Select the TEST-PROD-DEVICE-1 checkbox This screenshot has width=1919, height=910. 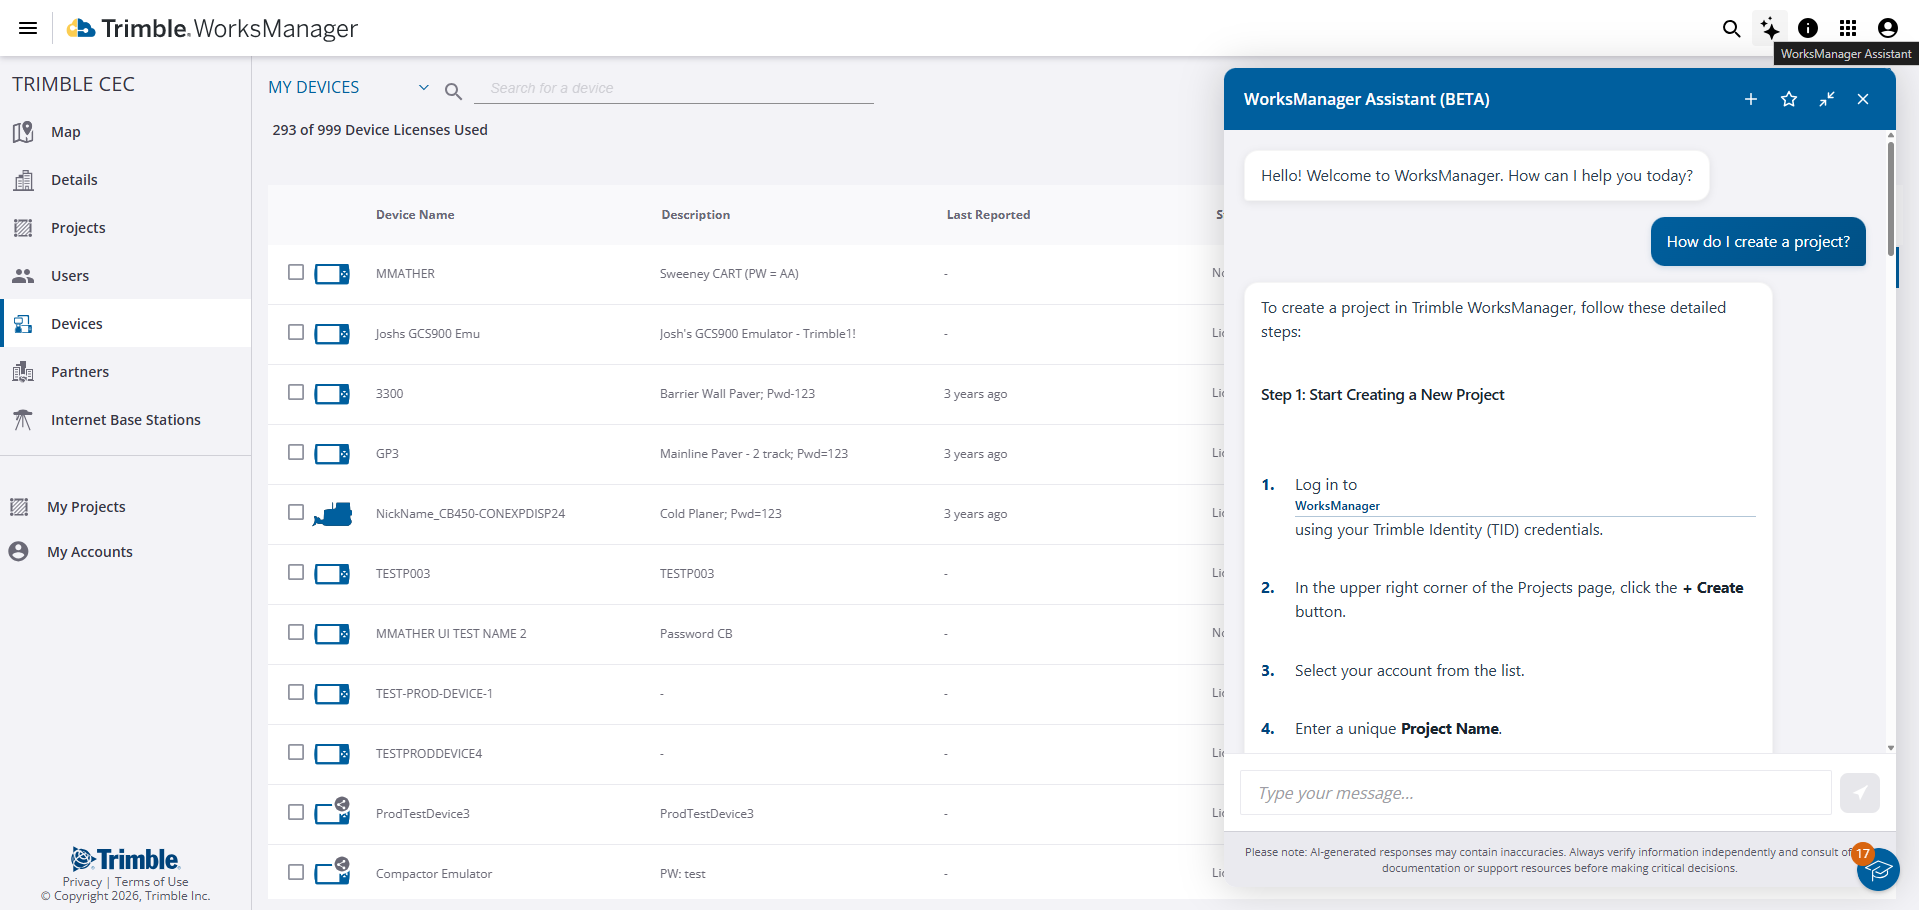tap(296, 692)
